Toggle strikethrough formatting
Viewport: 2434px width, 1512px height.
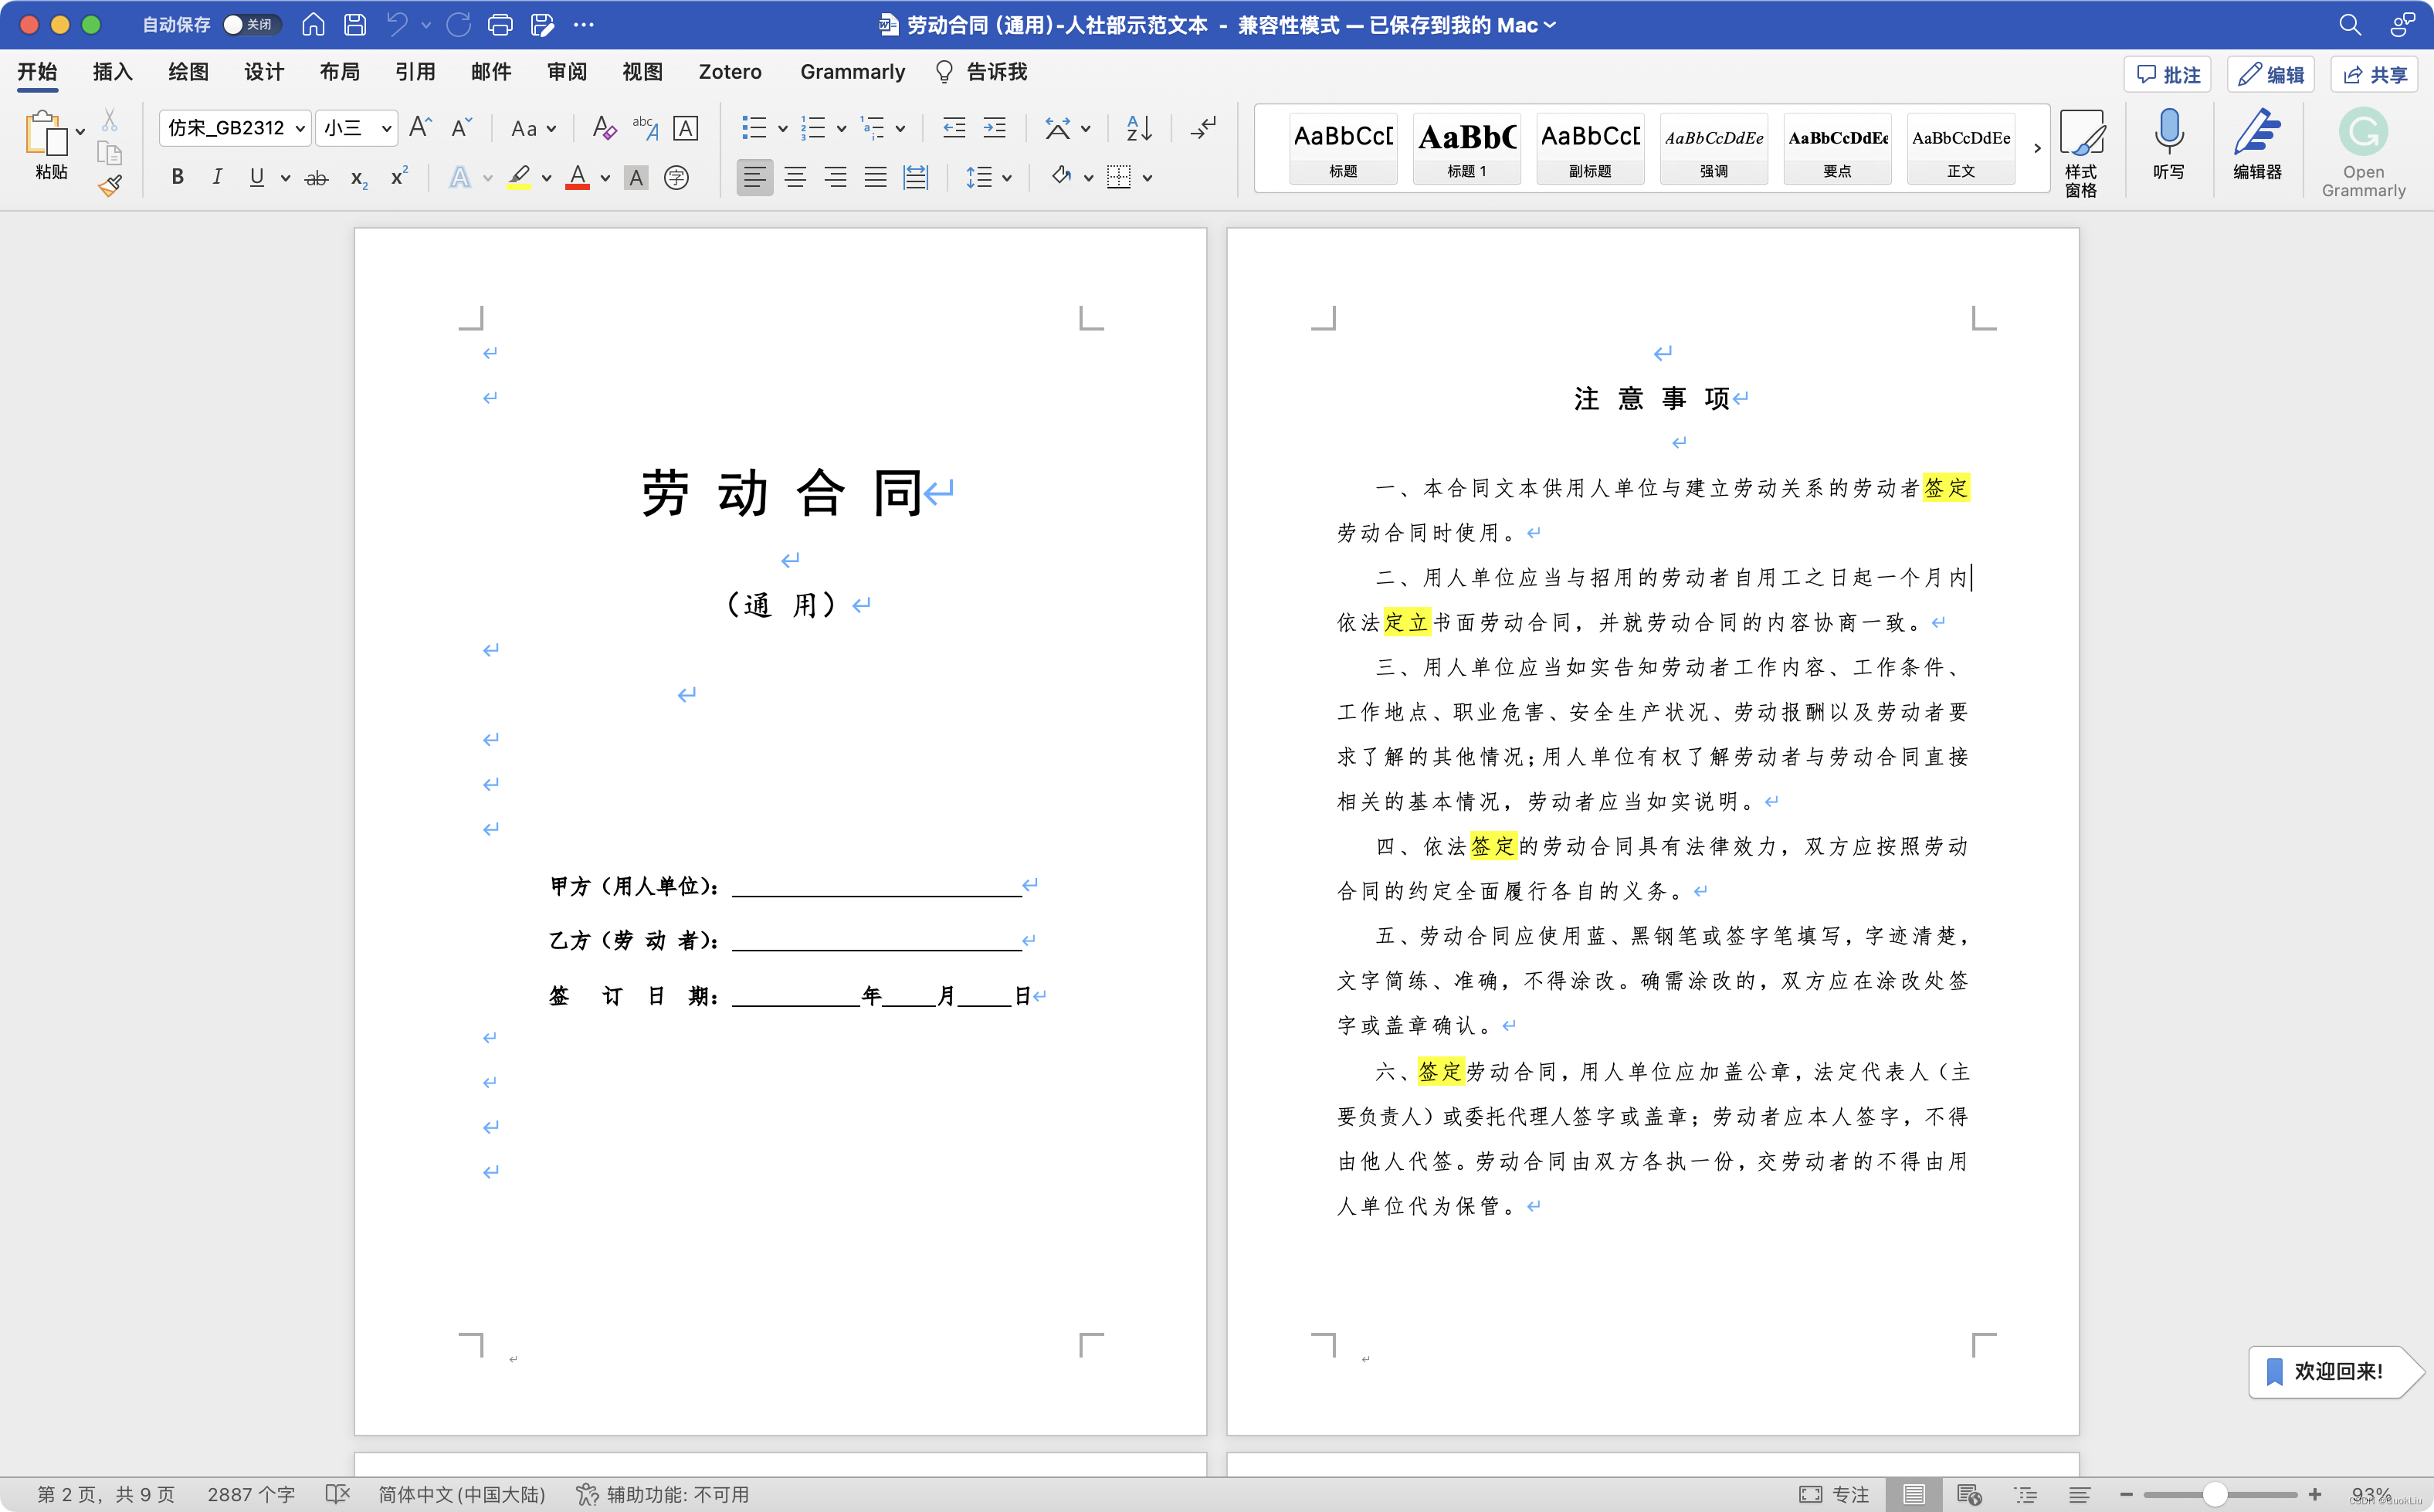click(316, 178)
